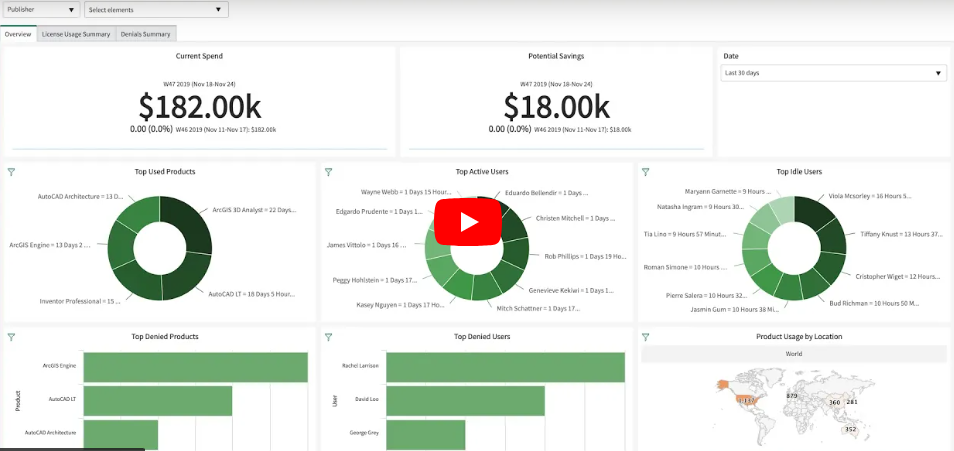Click the Natasha Ingram idle user label
The image size is (954, 451).
coord(700,206)
